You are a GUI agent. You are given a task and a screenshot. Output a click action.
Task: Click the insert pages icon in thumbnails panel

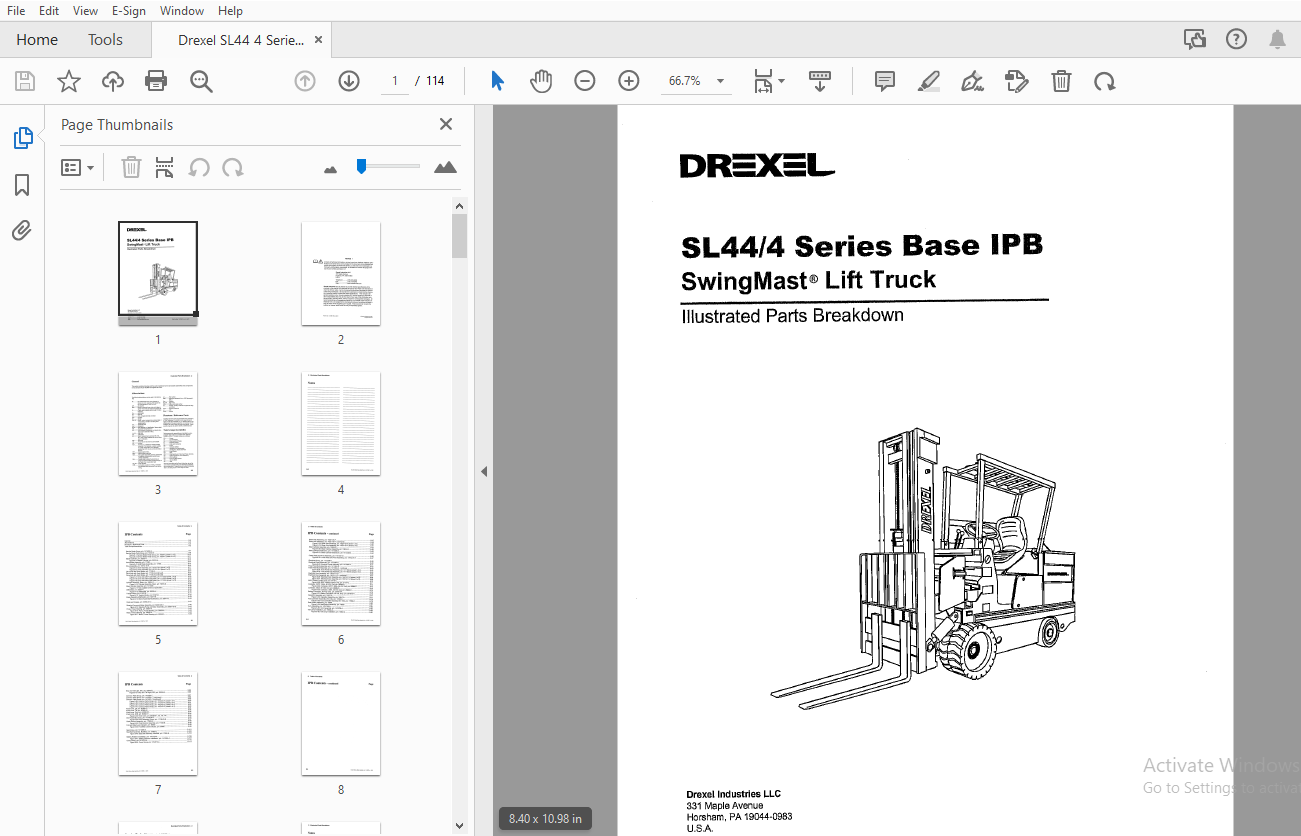165,167
